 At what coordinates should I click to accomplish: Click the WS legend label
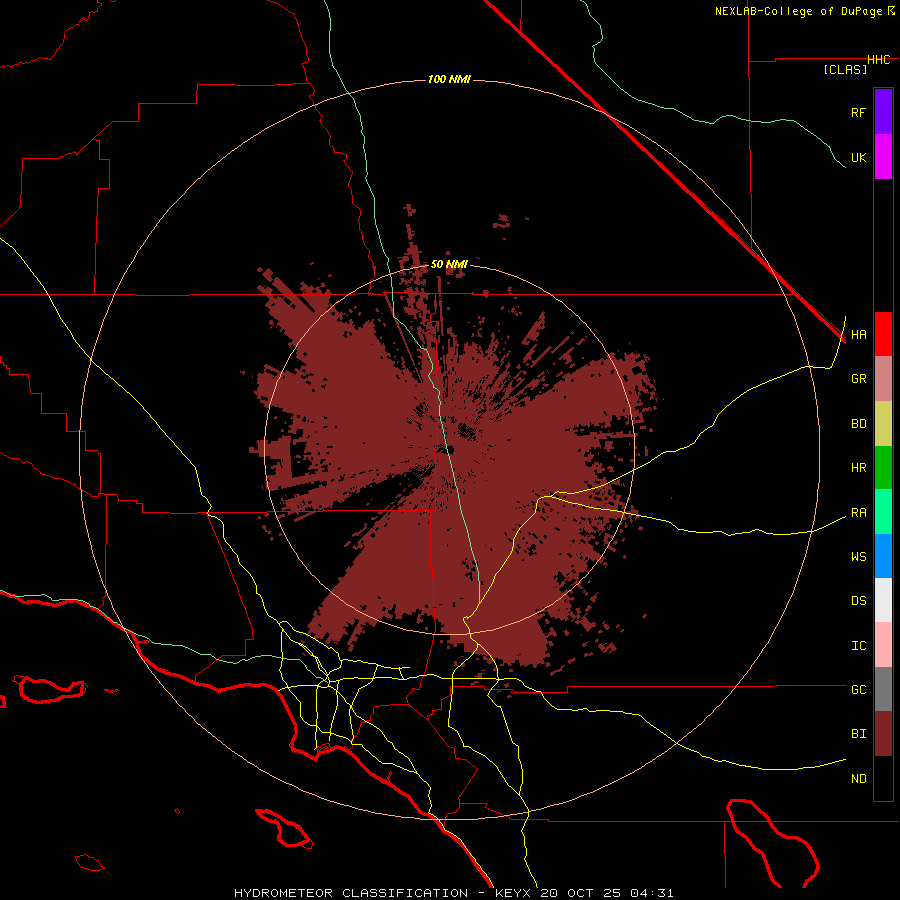tap(859, 556)
